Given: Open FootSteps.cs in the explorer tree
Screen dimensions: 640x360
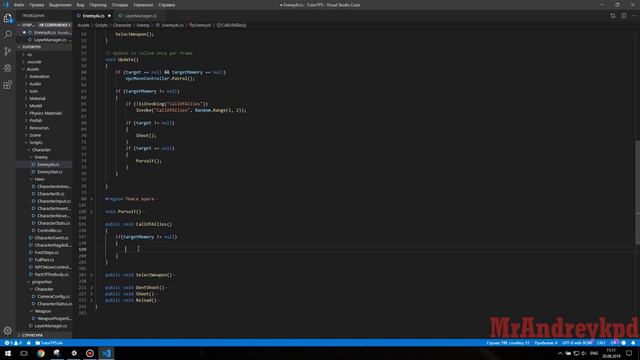Looking at the screenshot, I should click(x=47, y=252).
